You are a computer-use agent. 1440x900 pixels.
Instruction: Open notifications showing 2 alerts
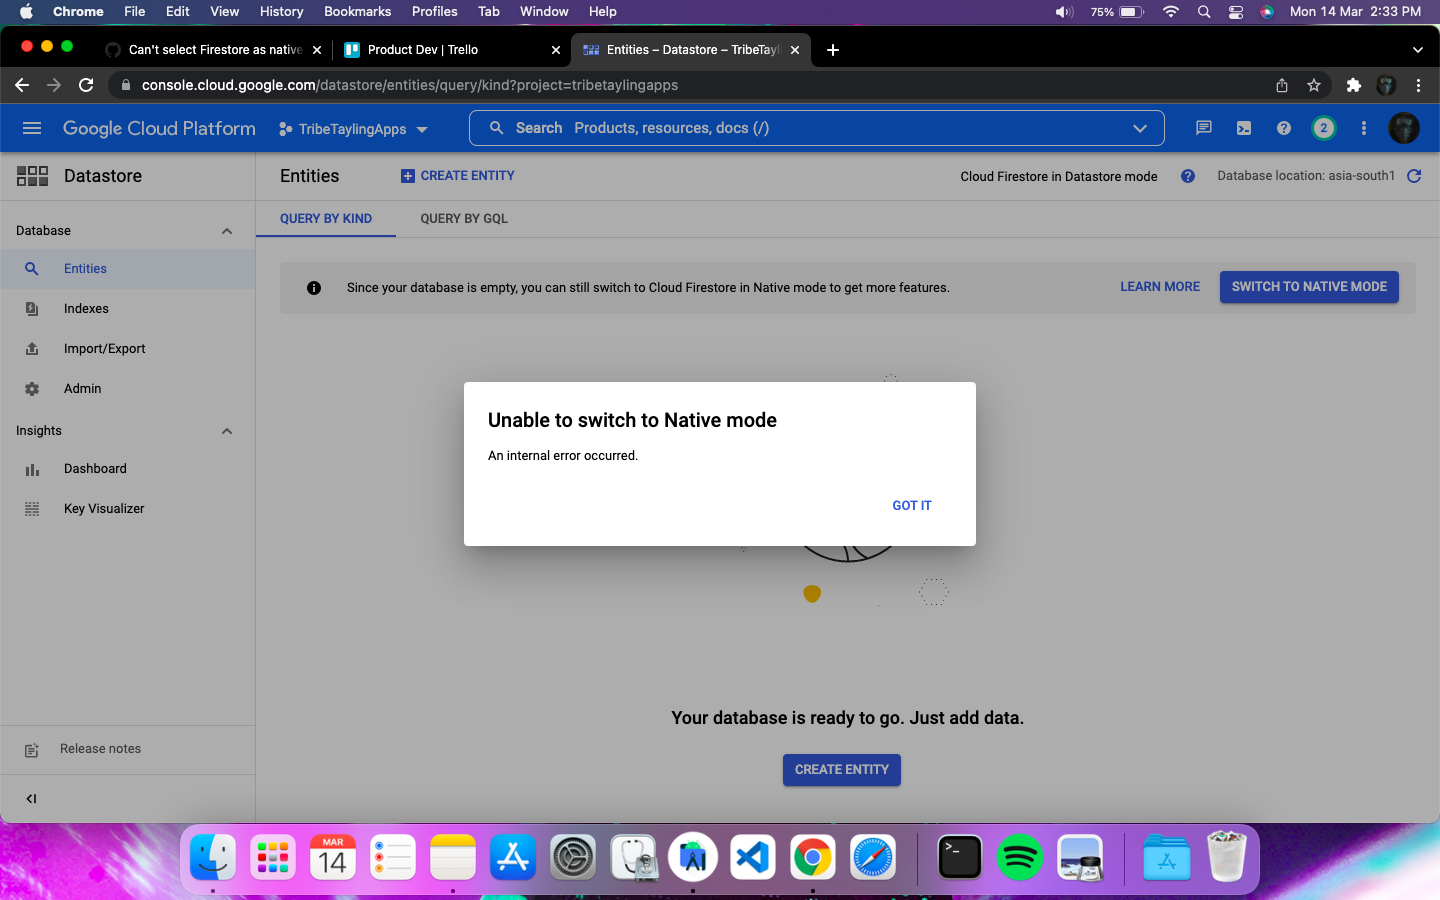coord(1323,128)
